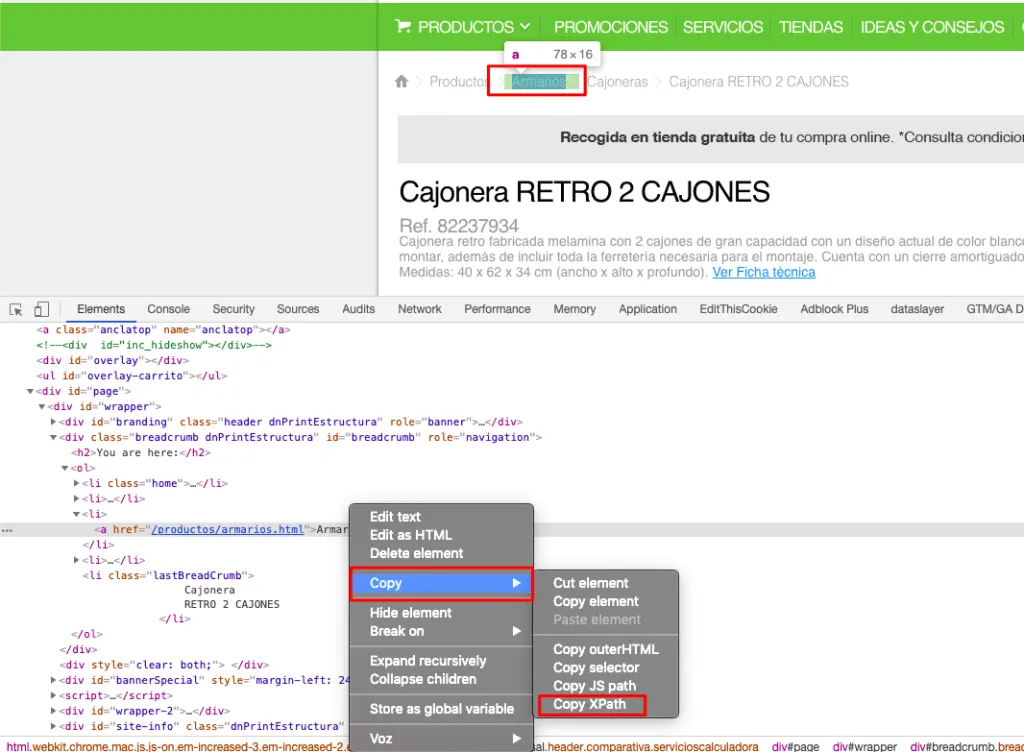The height and width of the screenshot is (752, 1024).
Task: Choose Edit text from context menu
Action: click(x=441, y=517)
